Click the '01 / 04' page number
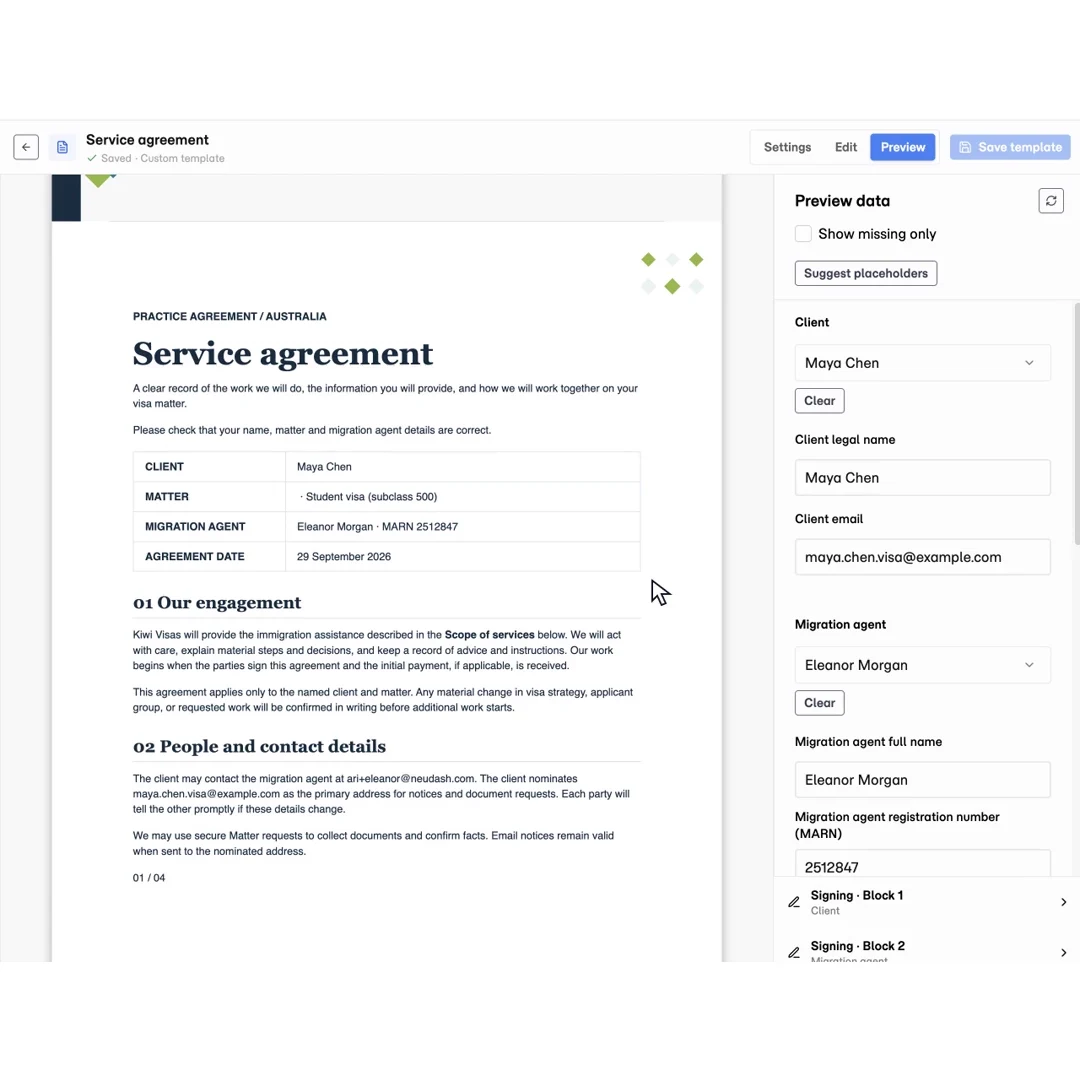The image size is (1080, 1080). (x=149, y=878)
